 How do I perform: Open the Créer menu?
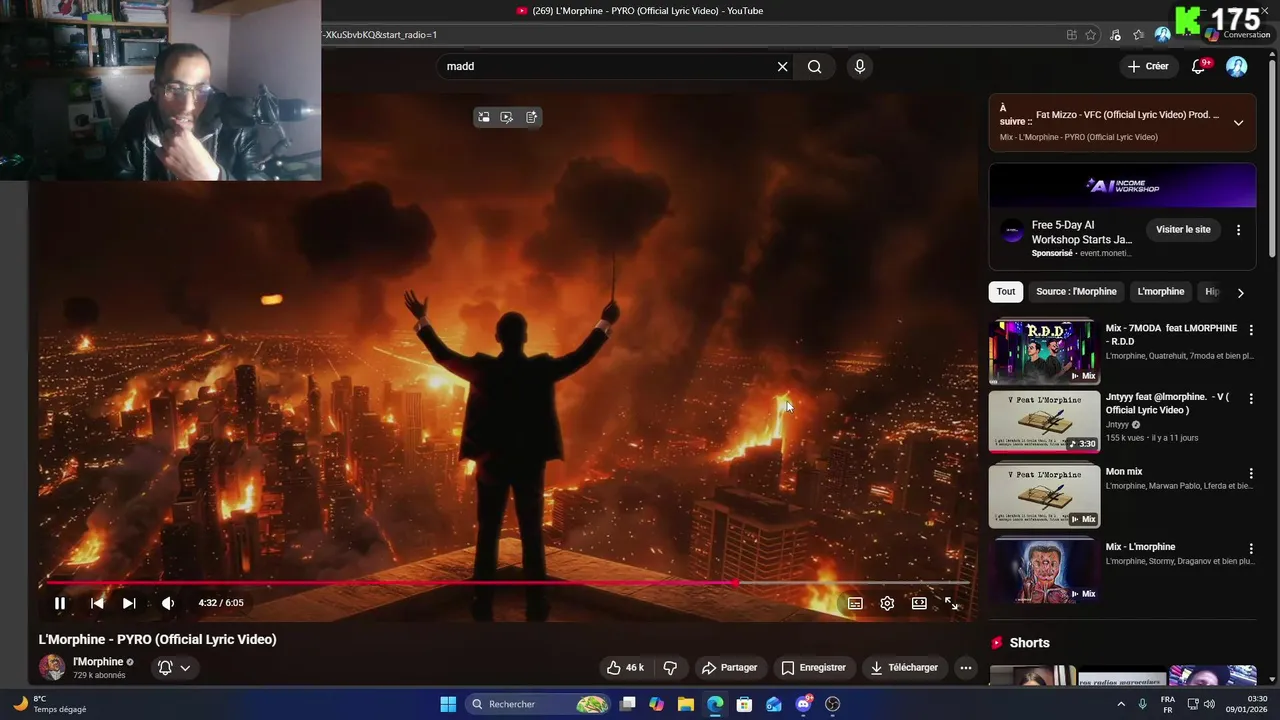pyautogui.click(x=1148, y=66)
